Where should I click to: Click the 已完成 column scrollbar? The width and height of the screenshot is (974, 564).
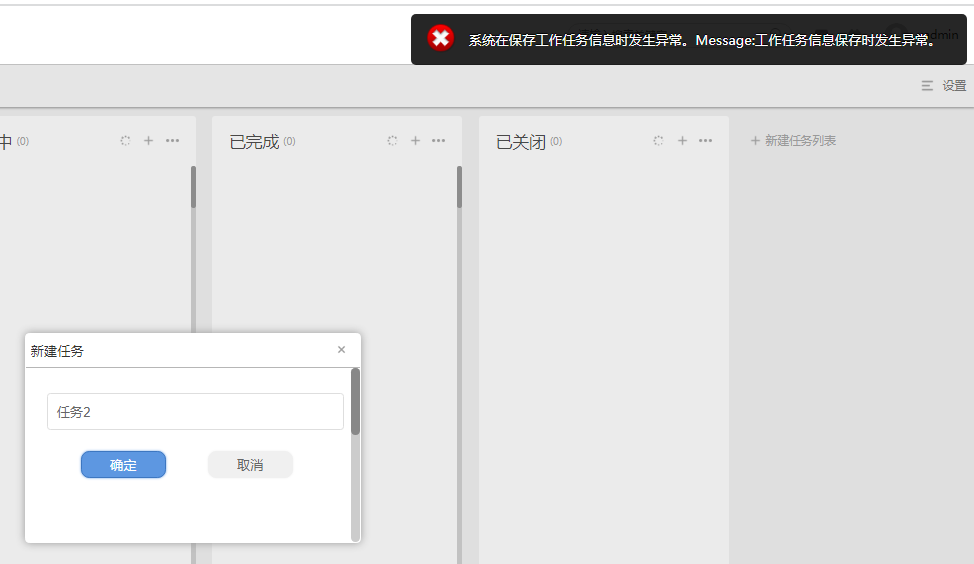click(459, 187)
